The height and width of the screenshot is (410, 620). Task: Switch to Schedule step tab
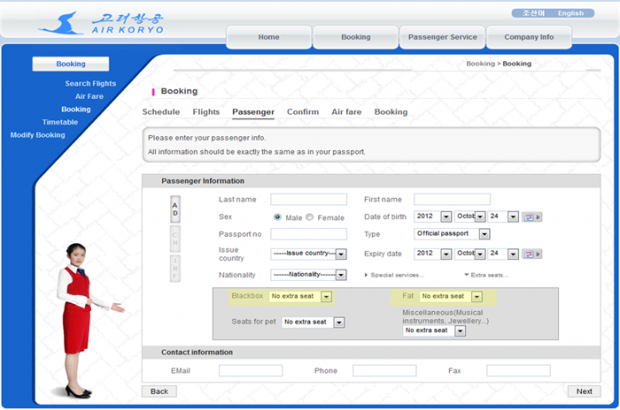tap(161, 112)
